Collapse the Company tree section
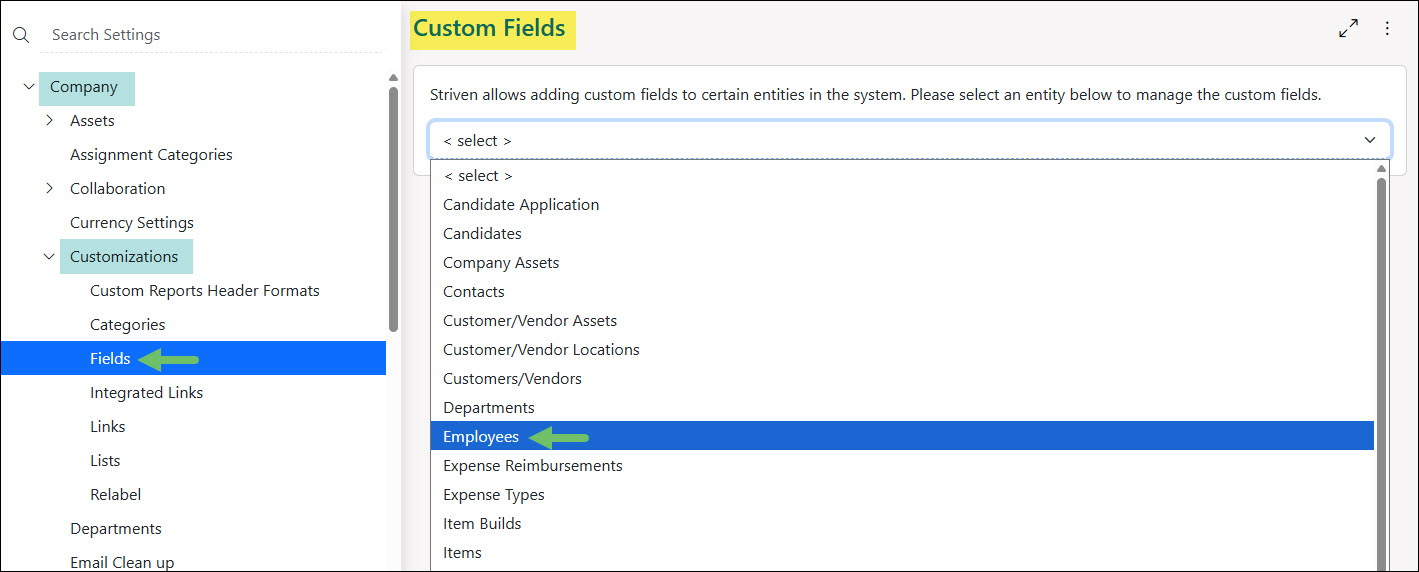The image size is (1419, 572). [29, 87]
